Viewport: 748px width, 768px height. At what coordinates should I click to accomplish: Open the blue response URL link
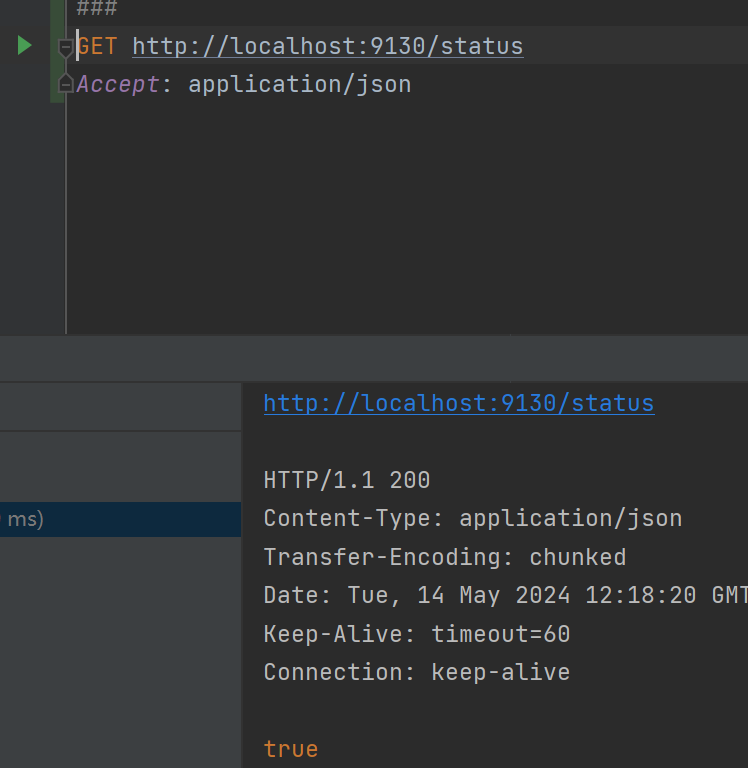[459, 404]
